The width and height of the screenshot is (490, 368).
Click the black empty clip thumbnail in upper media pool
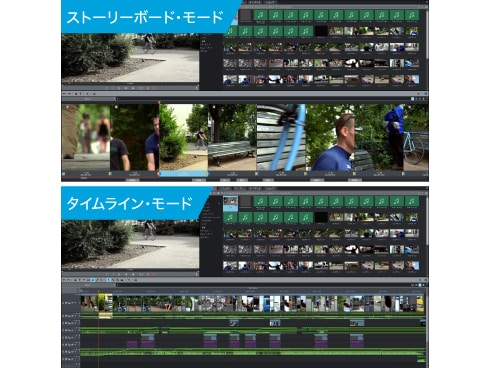[321, 31]
